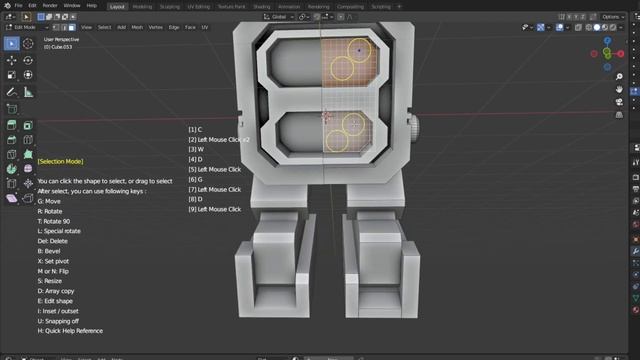
Task: Select the Scale tool
Action: [11, 75]
